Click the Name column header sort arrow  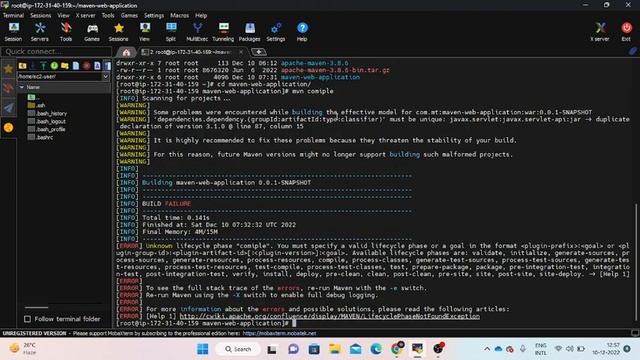(22, 87)
